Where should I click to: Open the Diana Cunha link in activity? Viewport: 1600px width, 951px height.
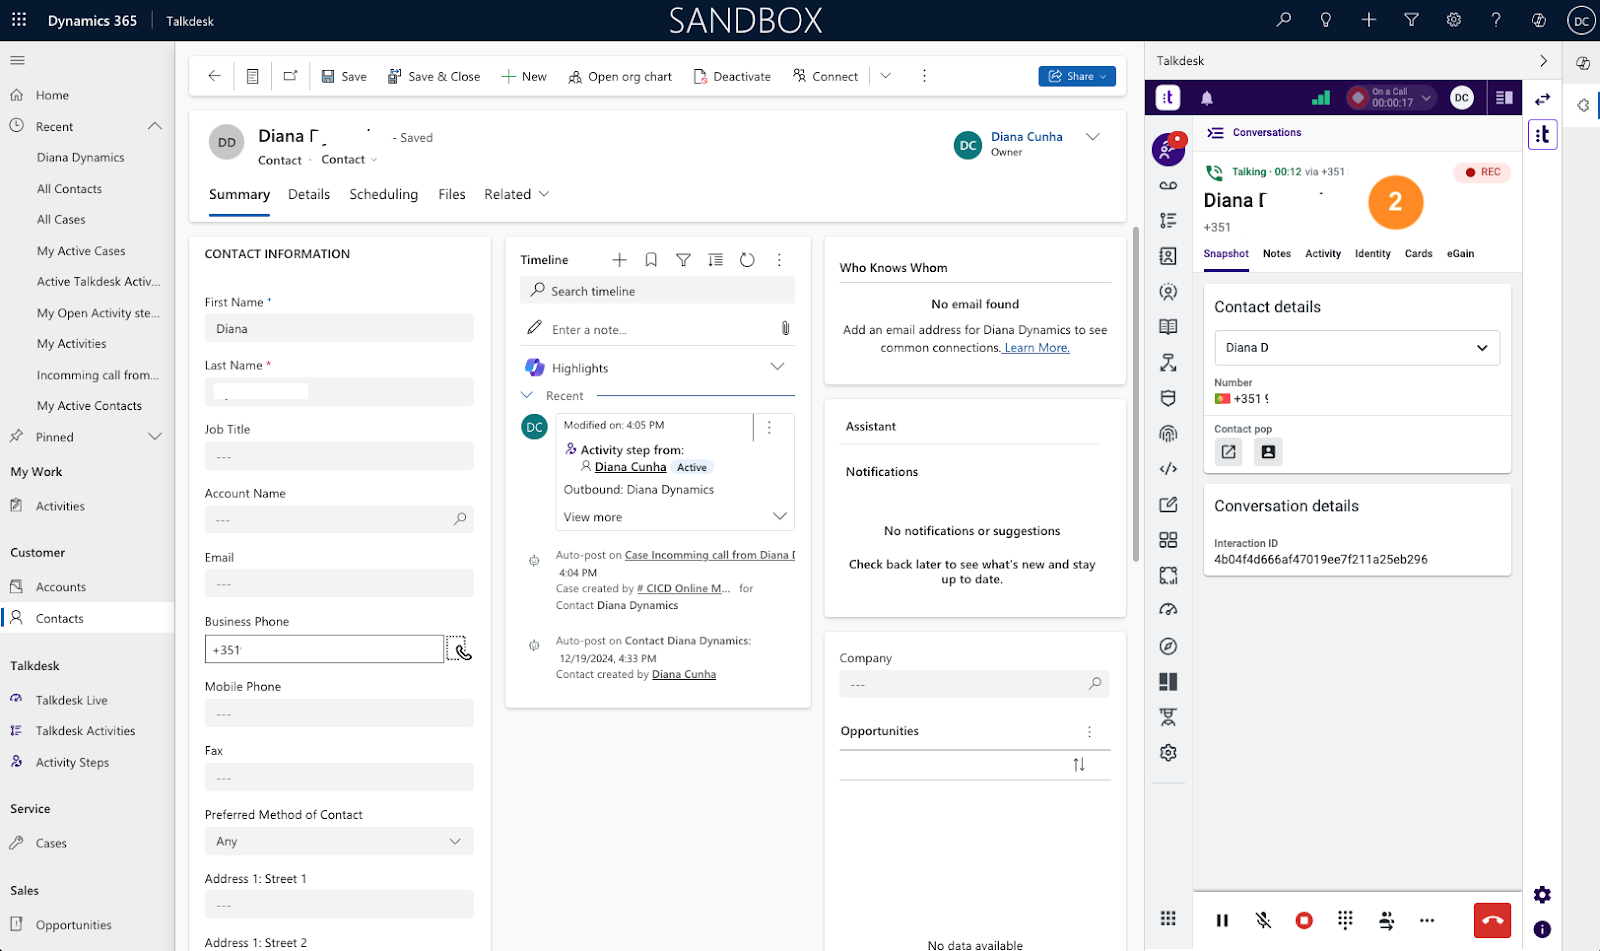tap(630, 467)
